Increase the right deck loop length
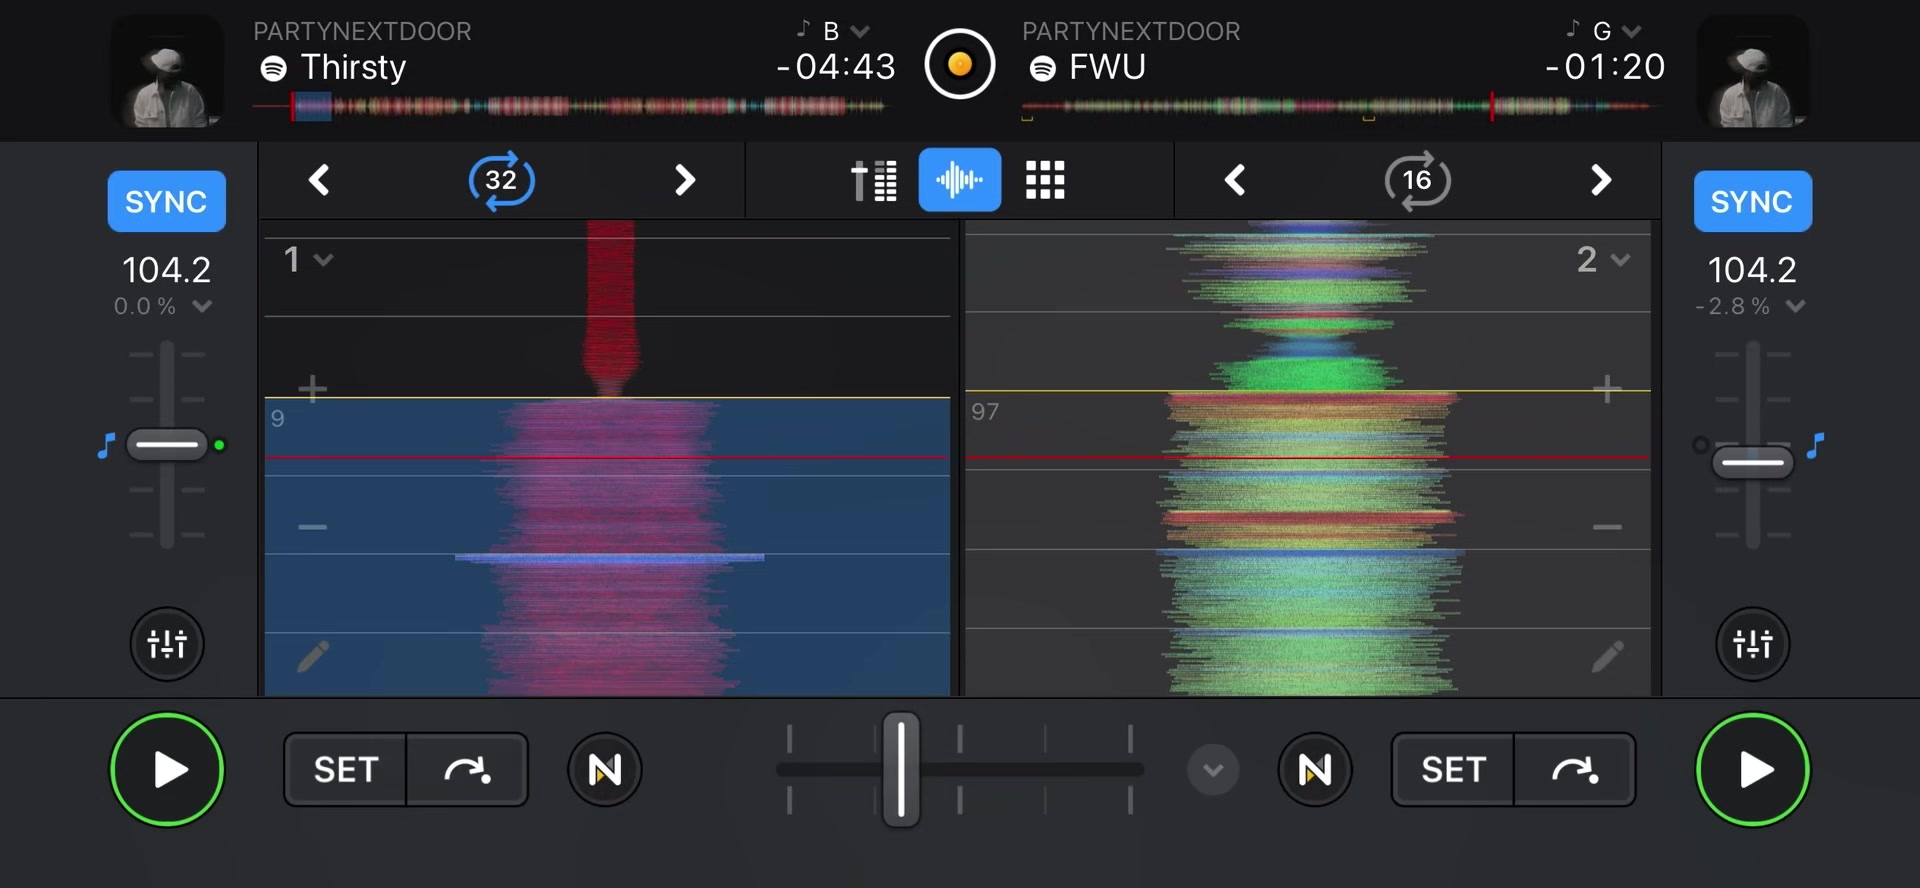 point(1600,180)
